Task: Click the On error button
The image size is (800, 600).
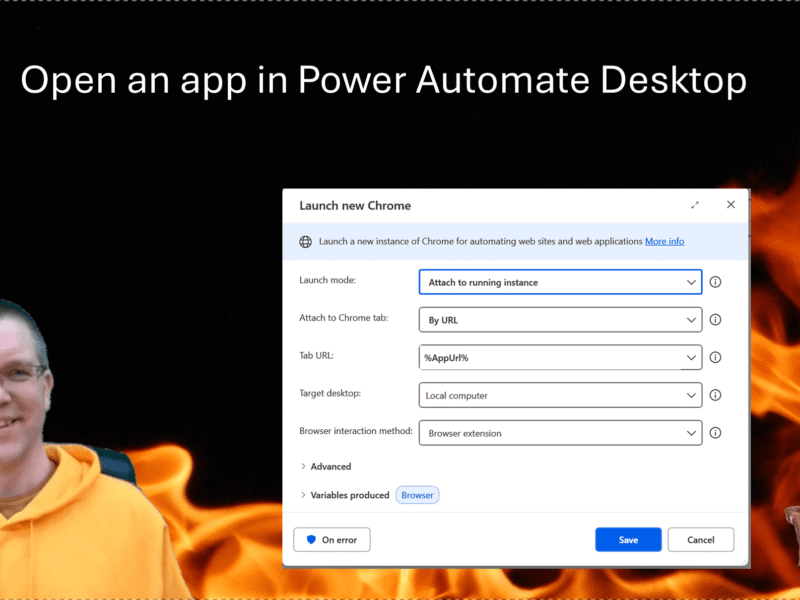Action: click(x=332, y=540)
